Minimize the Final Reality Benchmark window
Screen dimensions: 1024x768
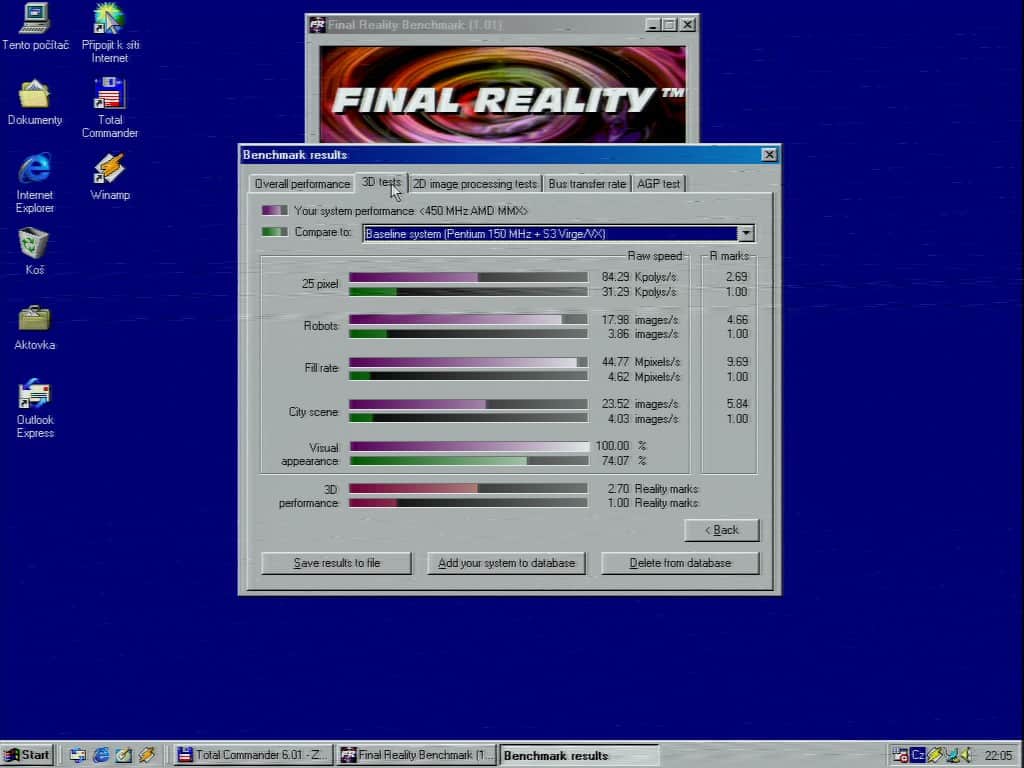tap(652, 25)
